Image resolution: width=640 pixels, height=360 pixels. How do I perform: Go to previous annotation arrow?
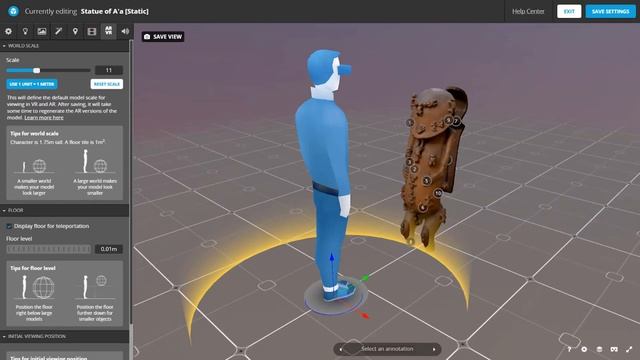(341, 349)
